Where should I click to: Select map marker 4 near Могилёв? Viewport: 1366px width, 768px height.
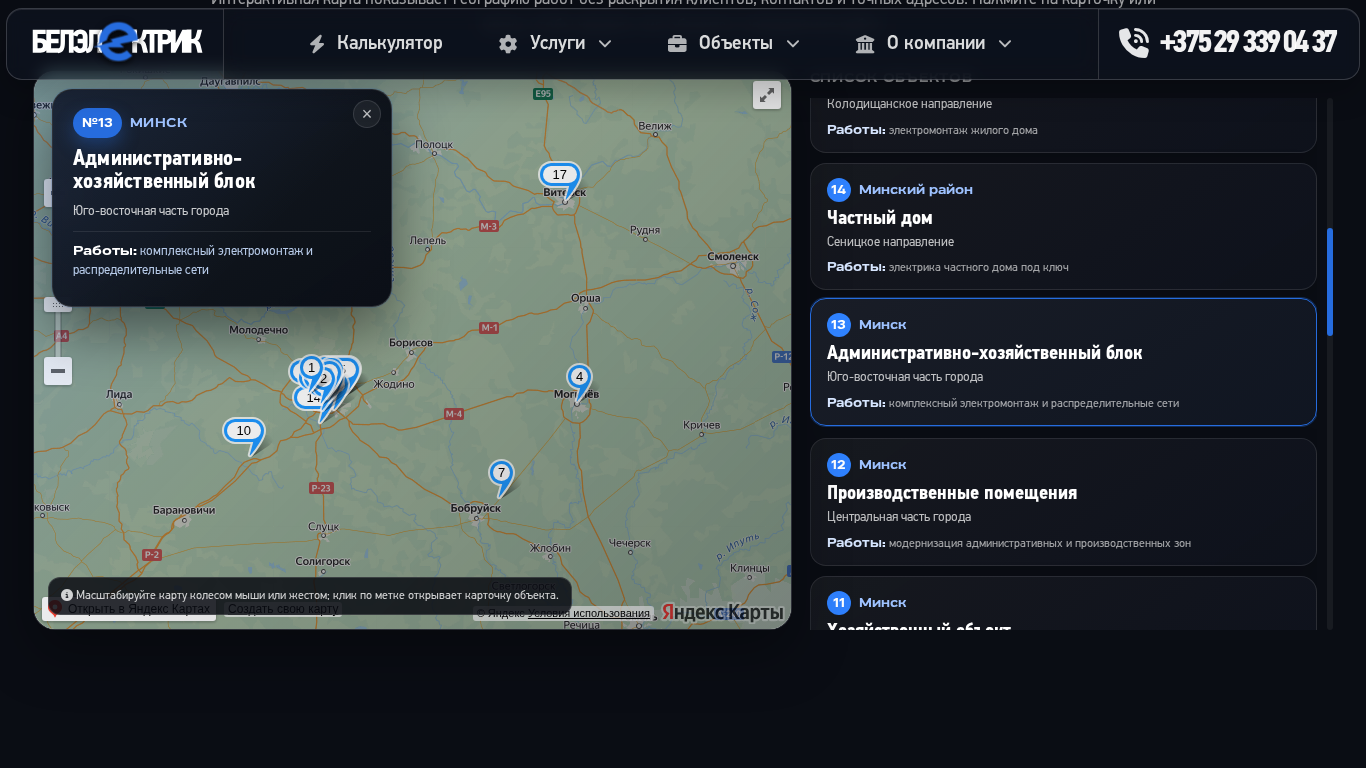[x=579, y=380]
